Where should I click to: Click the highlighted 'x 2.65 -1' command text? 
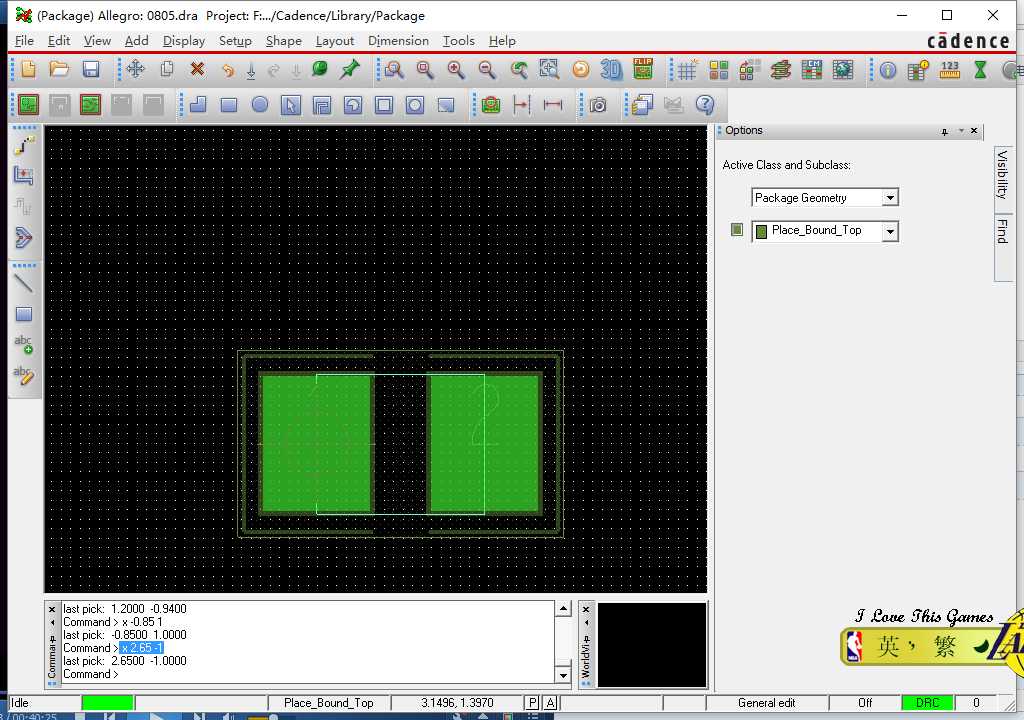[x=142, y=648]
